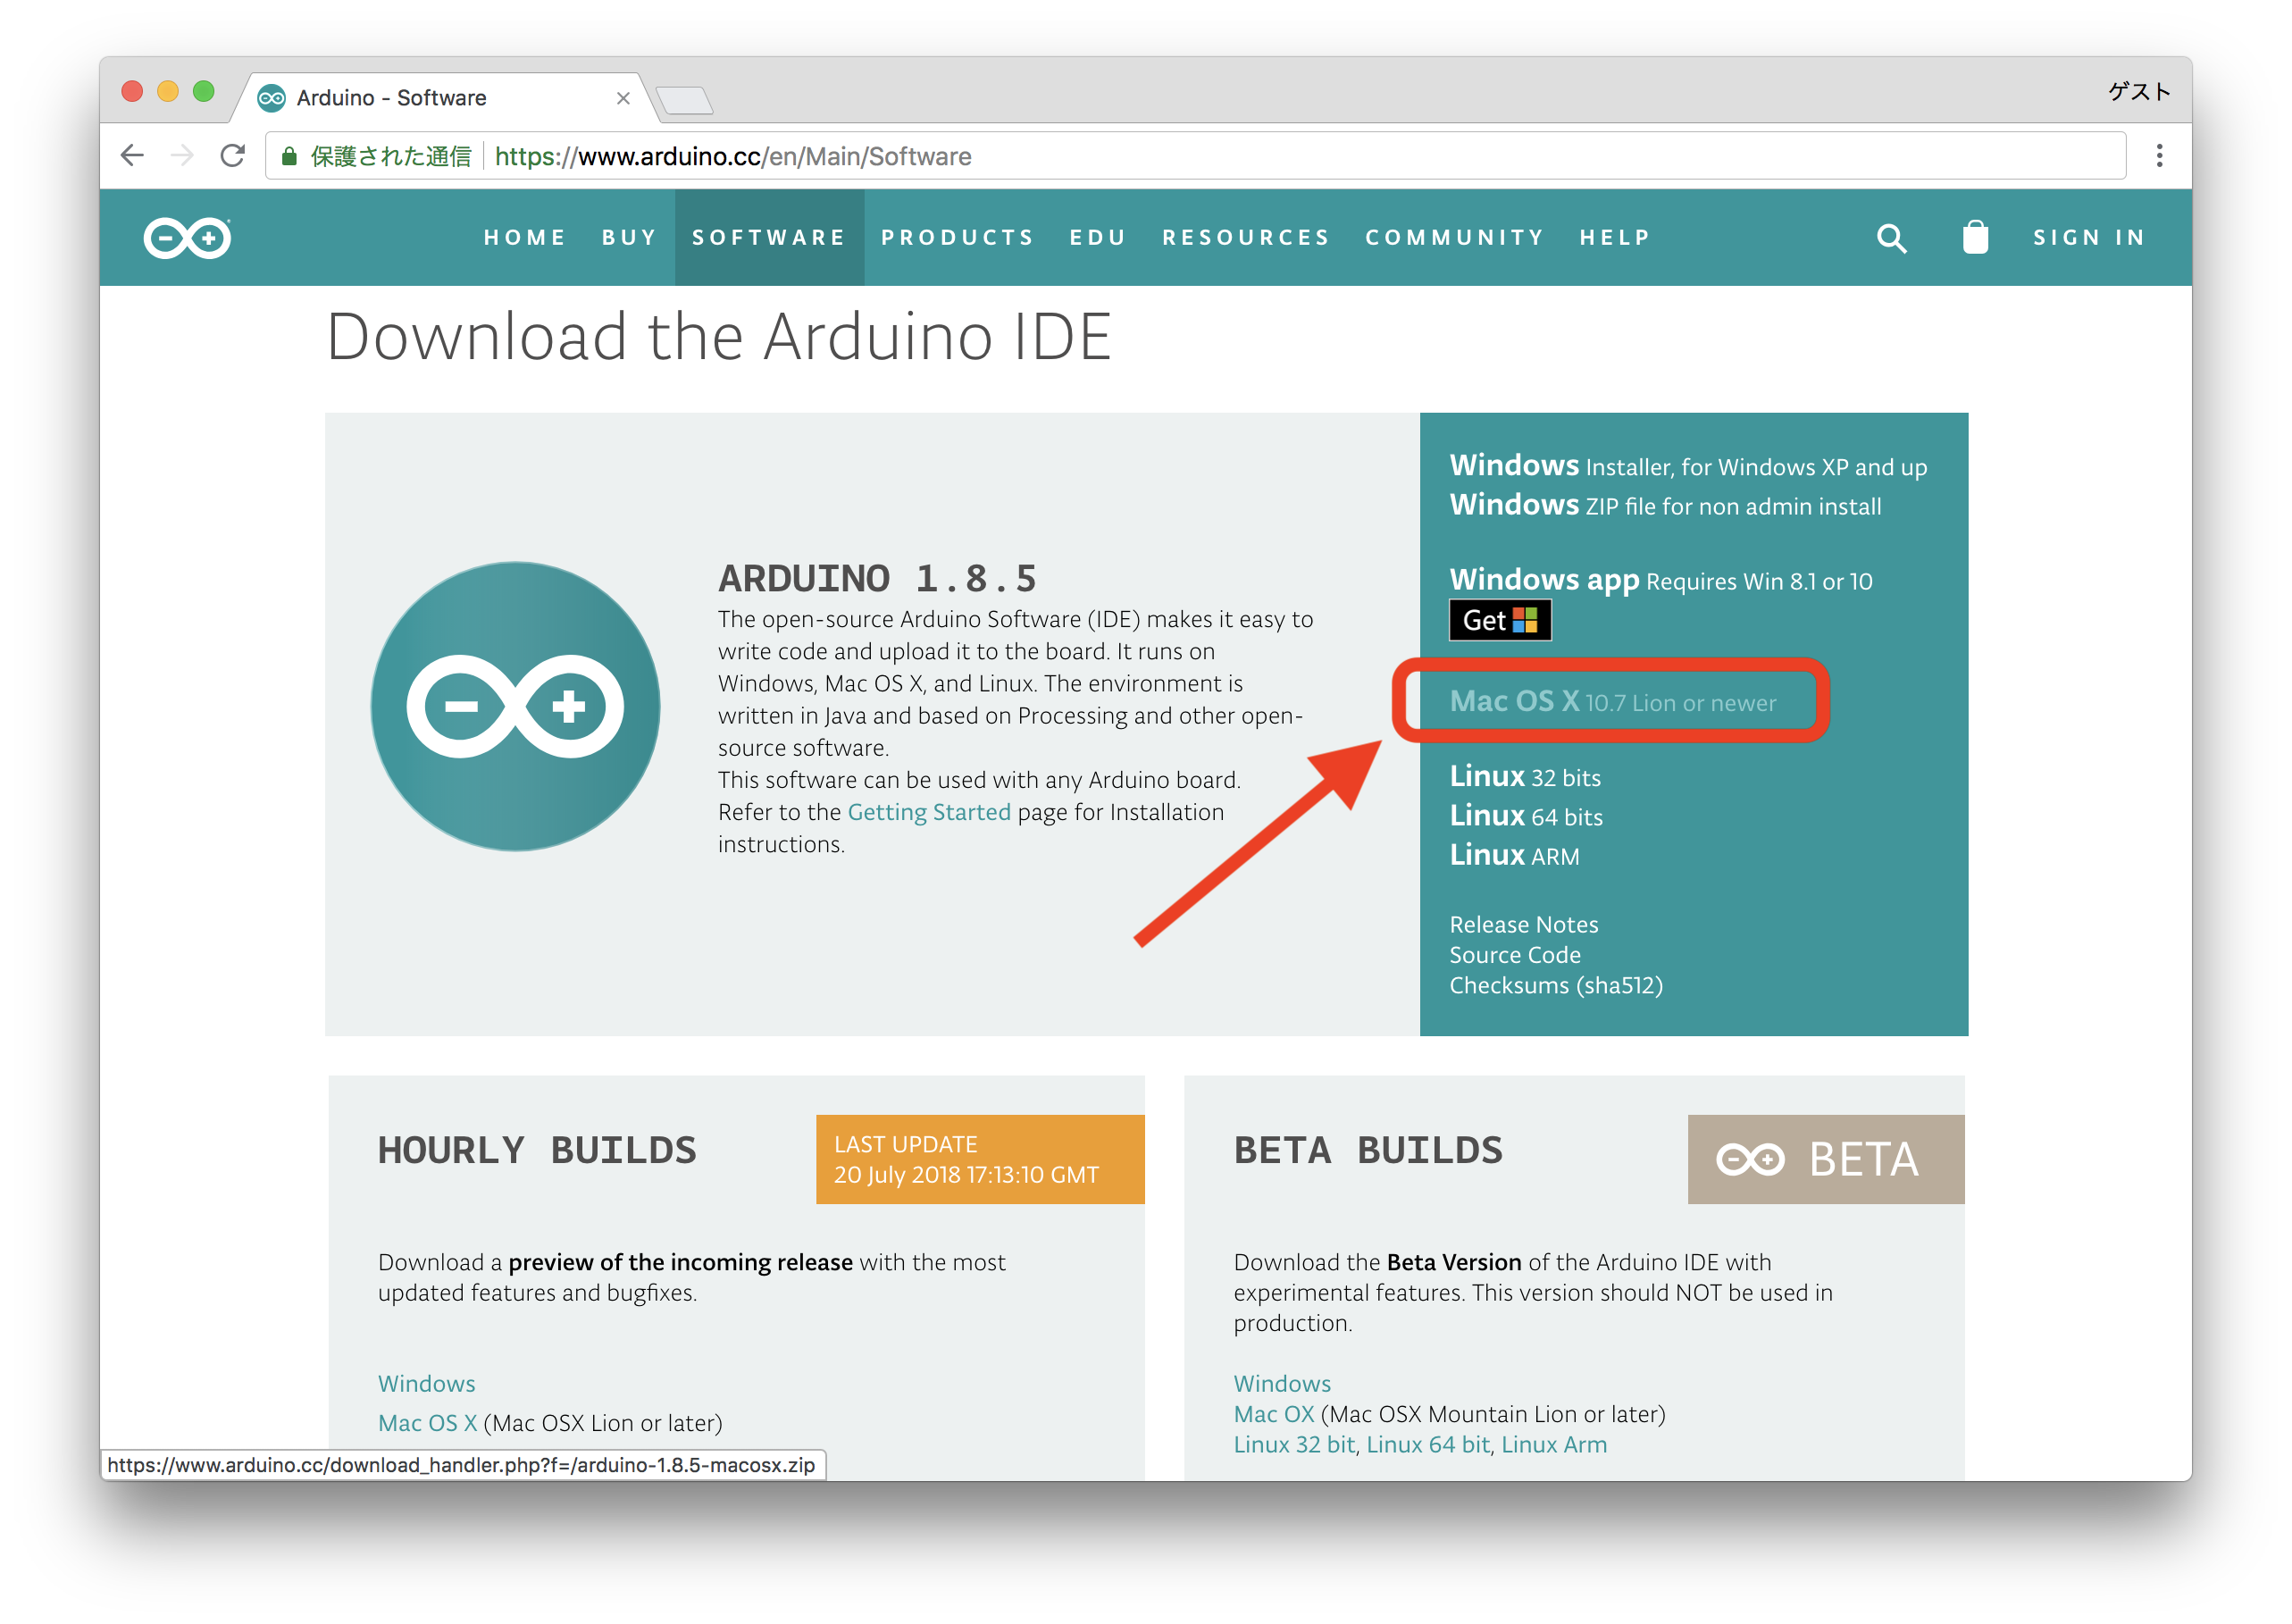Viewport: 2292px width, 1624px height.
Task: Click the Get Windows Store badge
Action: click(x=1499, y=620)
